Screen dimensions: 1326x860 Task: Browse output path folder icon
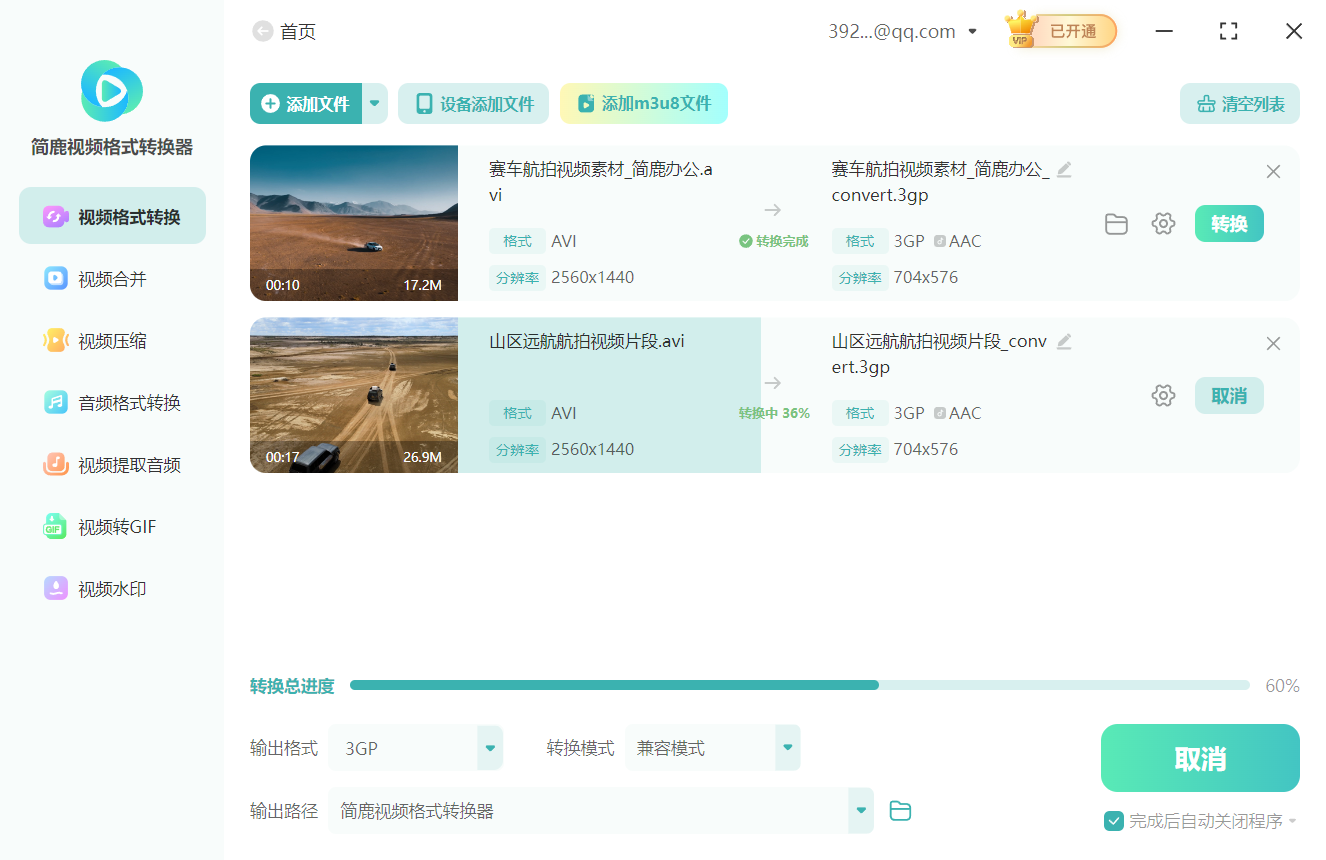point(900,811)
